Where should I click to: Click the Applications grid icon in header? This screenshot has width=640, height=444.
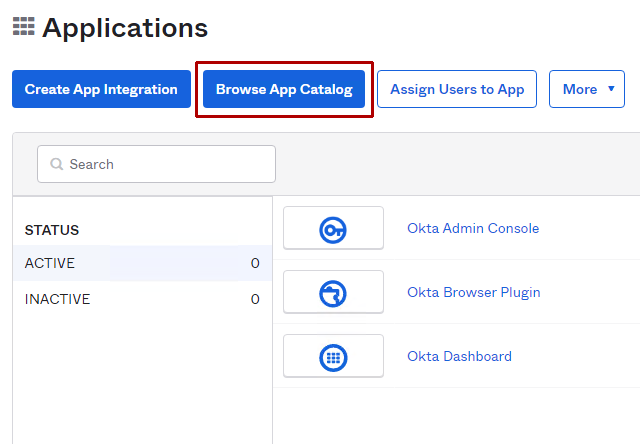(23, 27)
